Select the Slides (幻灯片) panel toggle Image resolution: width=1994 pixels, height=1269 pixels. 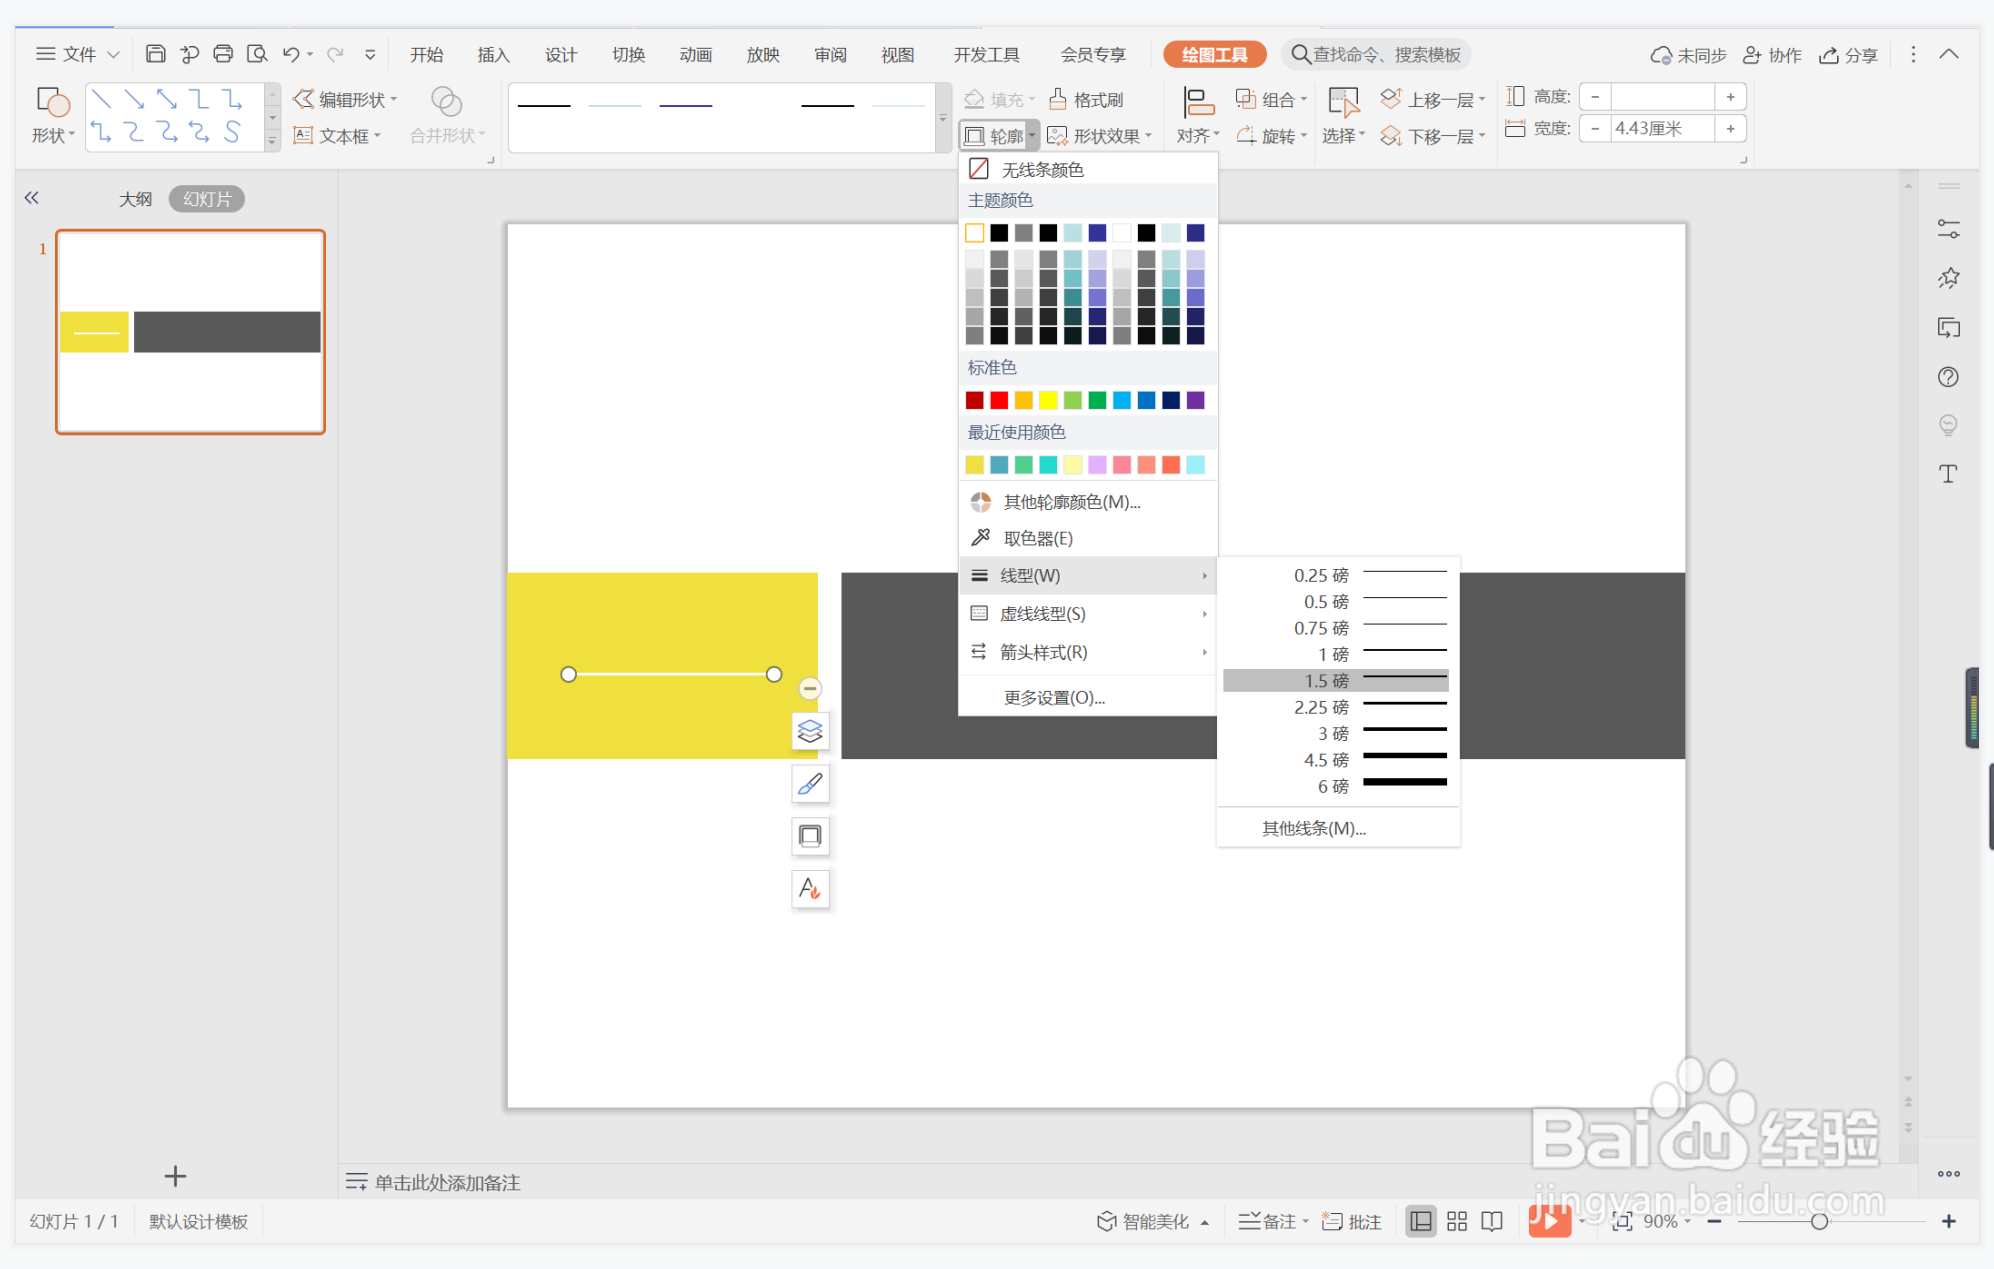(x=207, y=199)
